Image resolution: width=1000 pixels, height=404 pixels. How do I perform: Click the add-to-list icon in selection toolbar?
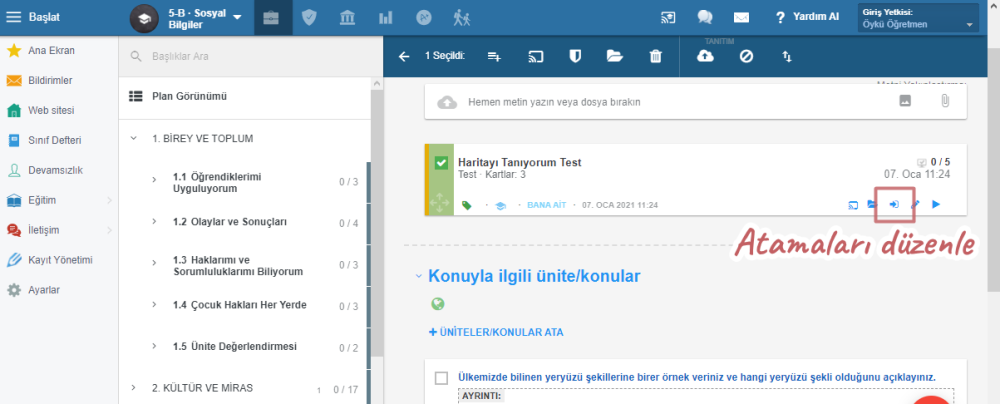click(494, 57)
